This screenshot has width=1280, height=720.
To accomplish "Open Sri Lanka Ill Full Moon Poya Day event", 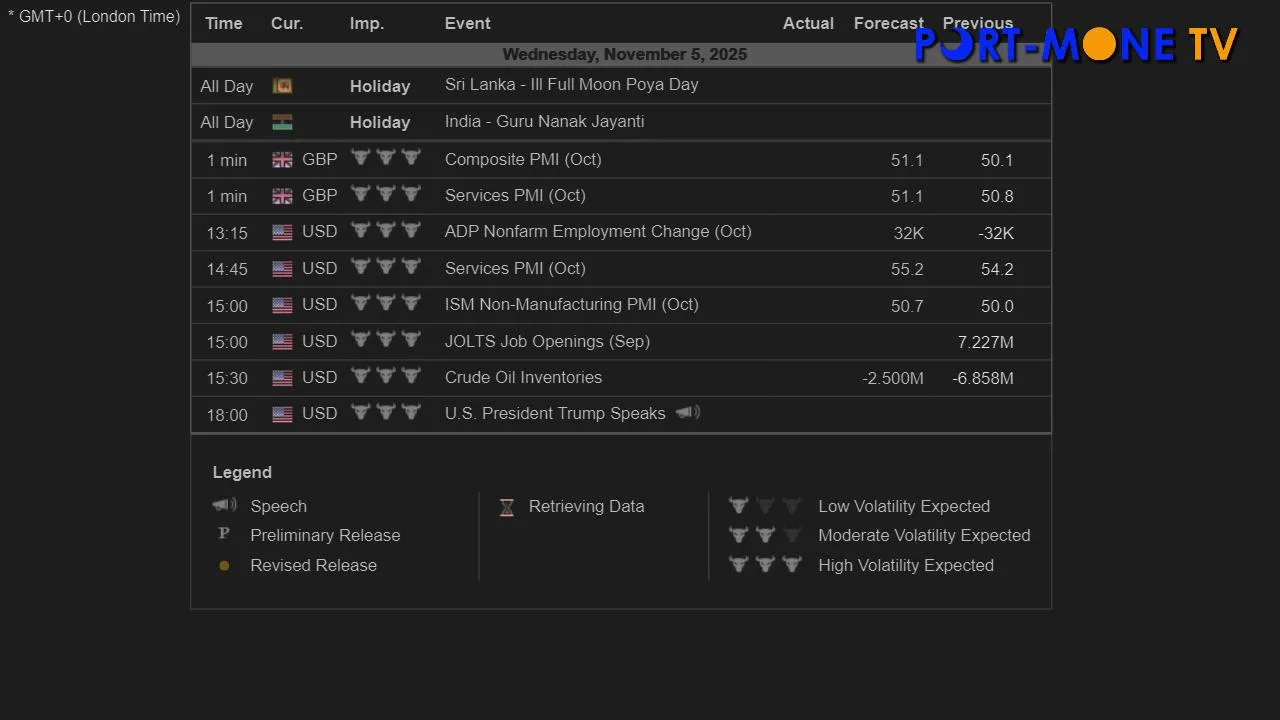I will click(572, 85).
